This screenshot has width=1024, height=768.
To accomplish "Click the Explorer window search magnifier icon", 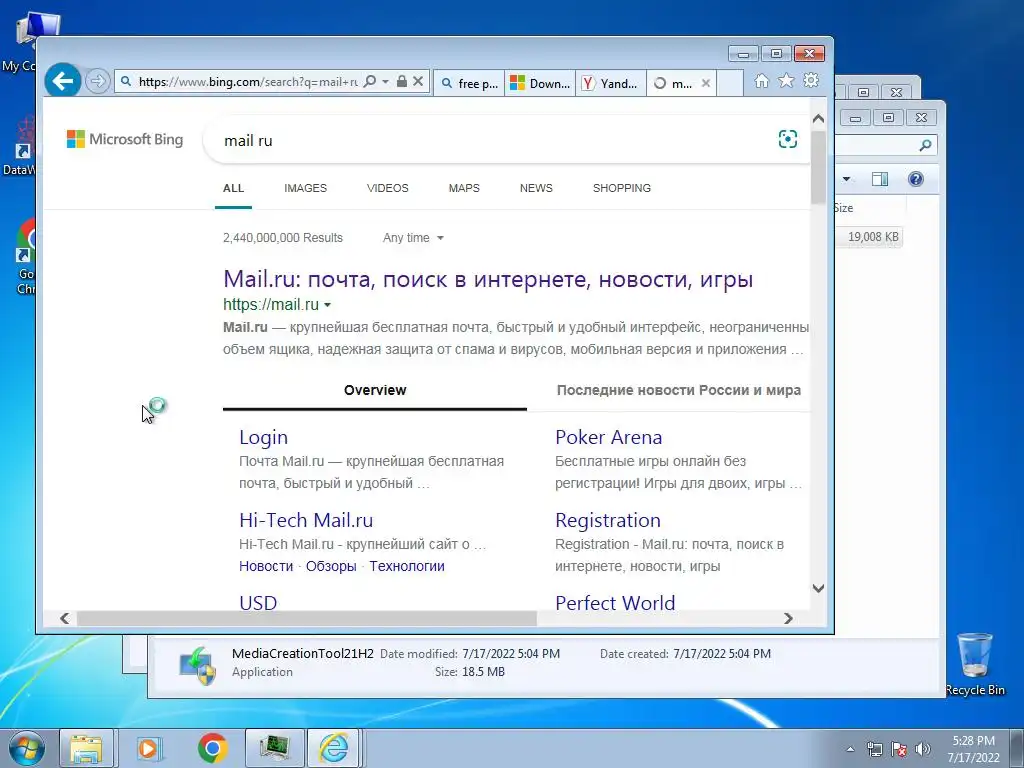I will (x=925, y=145).
